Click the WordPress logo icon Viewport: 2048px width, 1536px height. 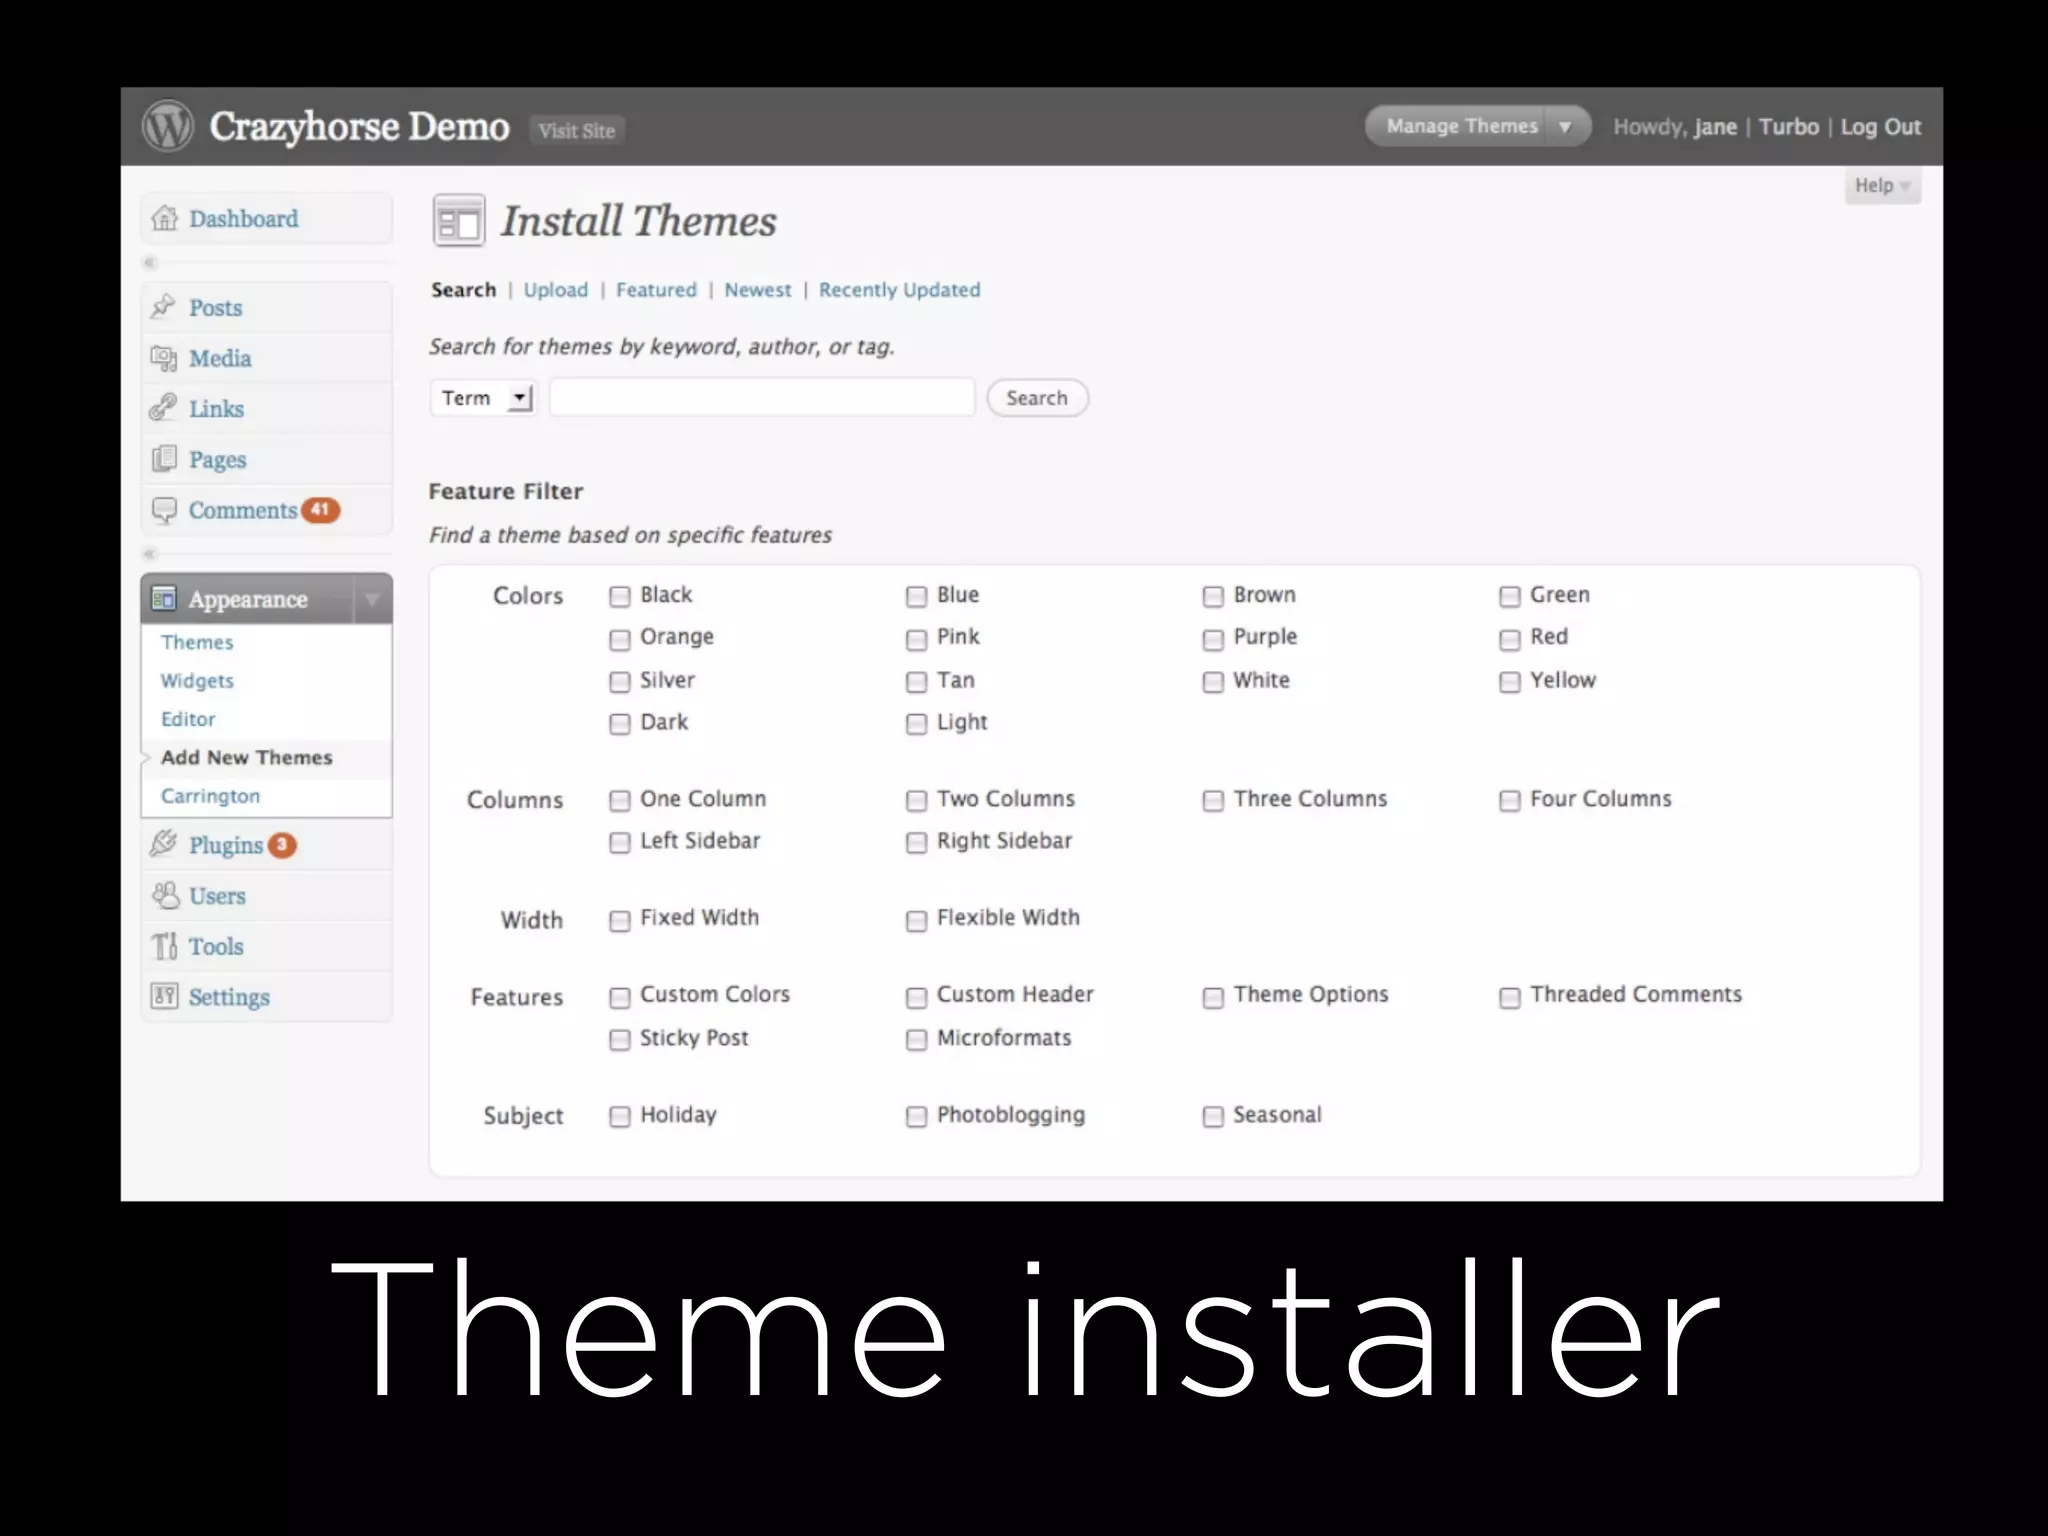pos(167,127)
